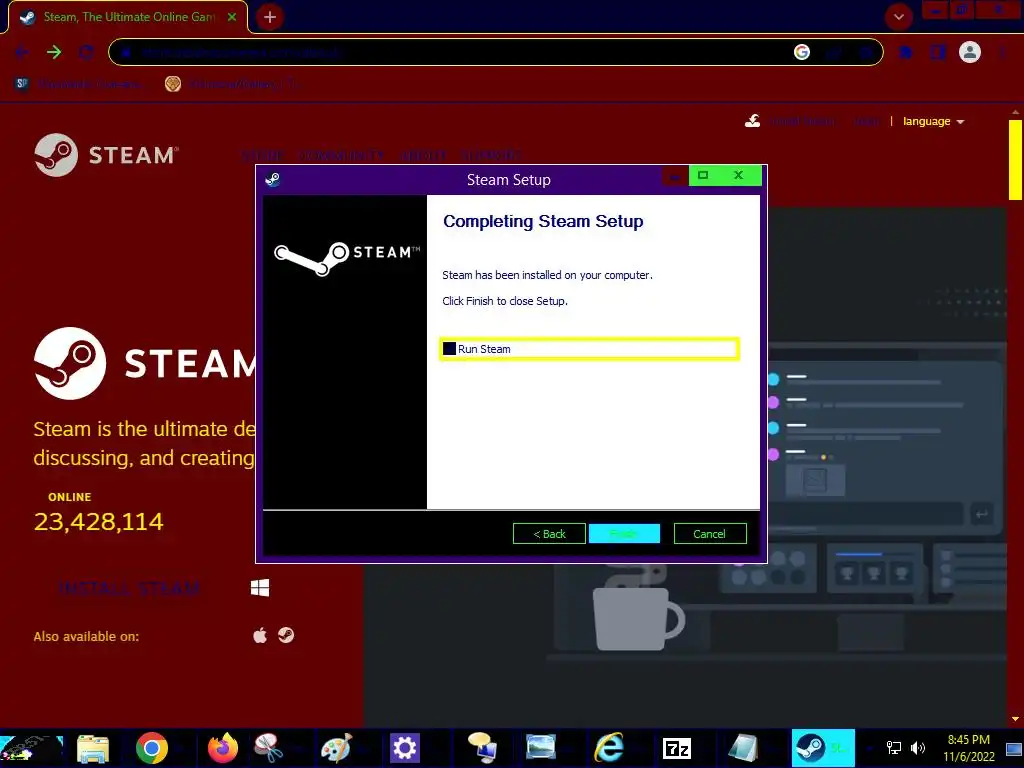1024x768 pixels.
Task: Click the browser back arrow
Action: click(22, 52)
